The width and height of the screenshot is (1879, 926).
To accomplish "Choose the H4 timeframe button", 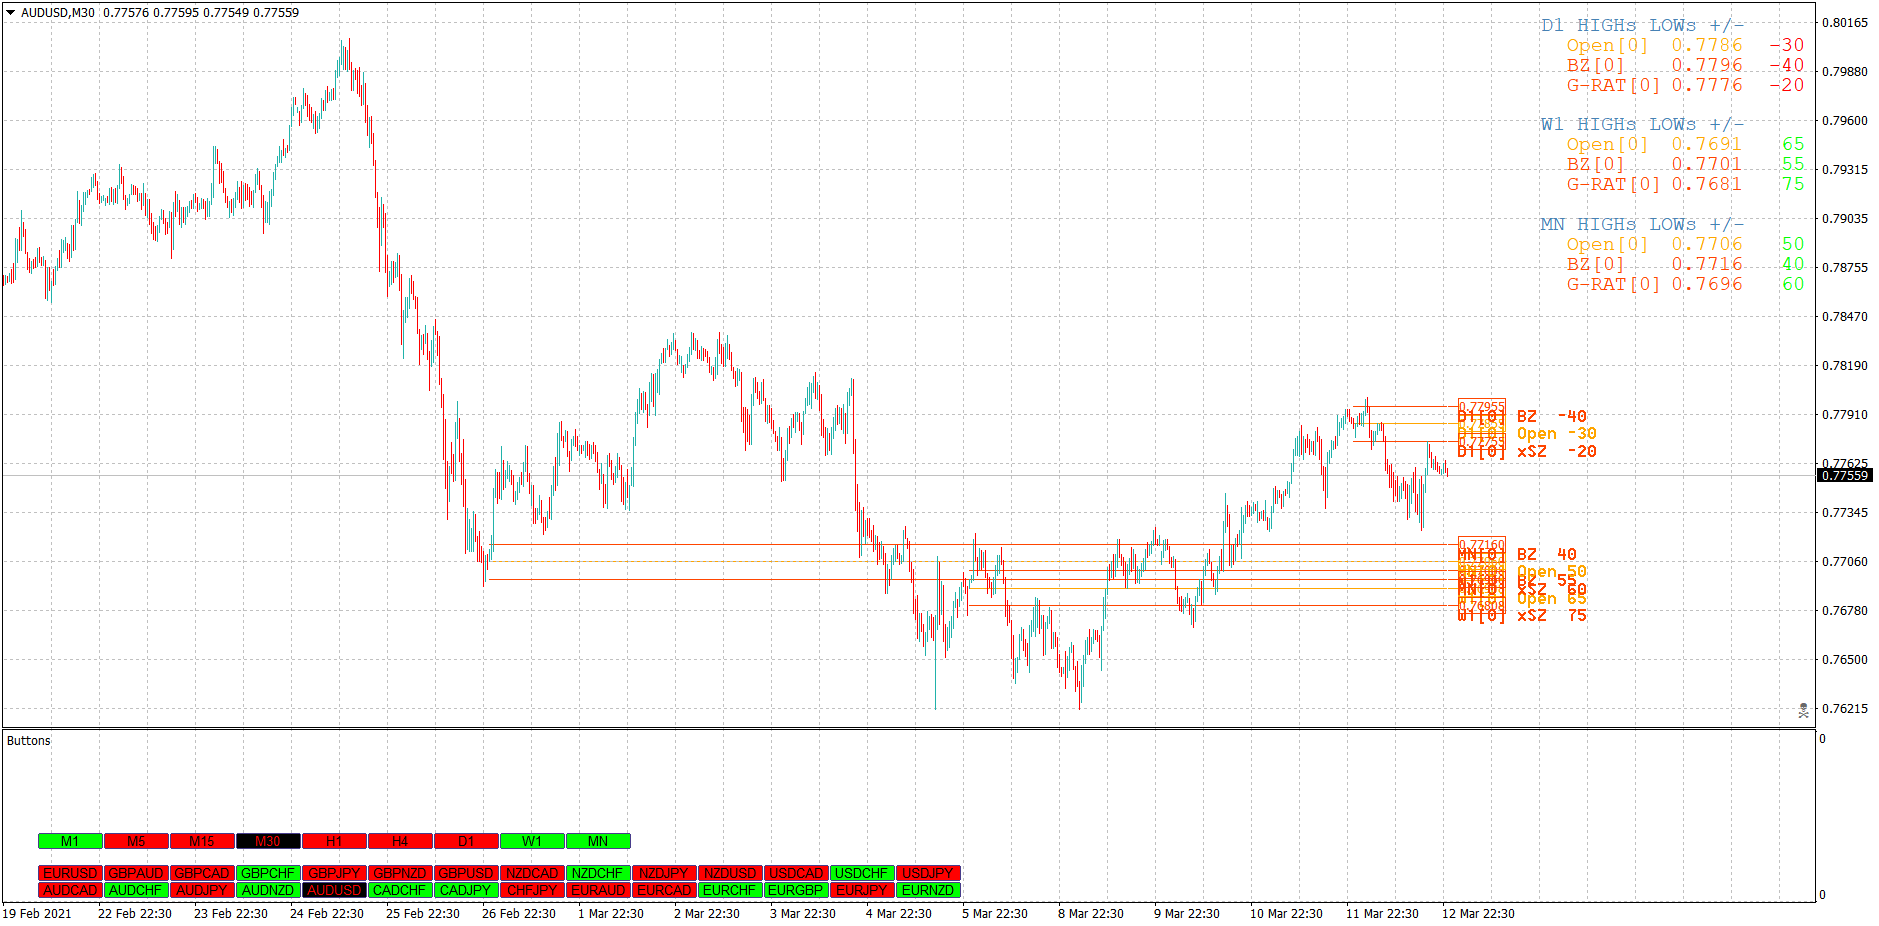I will (x=400, y=841).
